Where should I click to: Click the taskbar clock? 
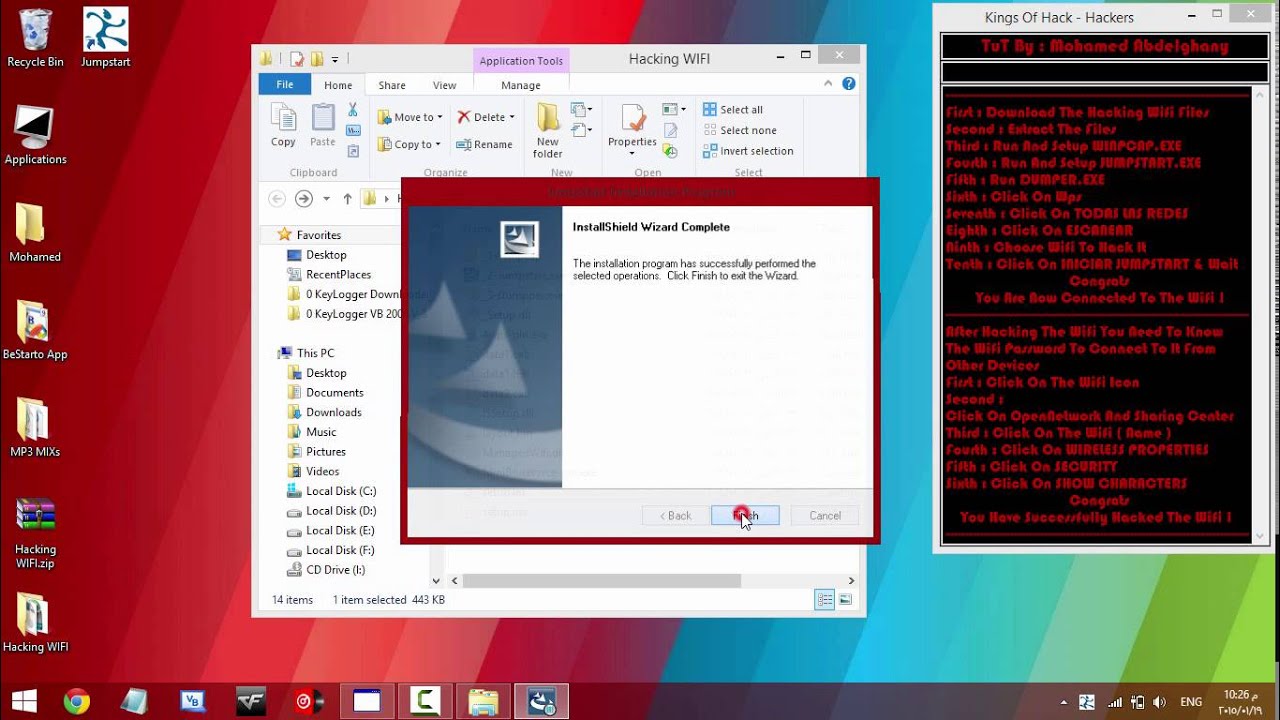pyautogui.click(x=1241, y=701)
